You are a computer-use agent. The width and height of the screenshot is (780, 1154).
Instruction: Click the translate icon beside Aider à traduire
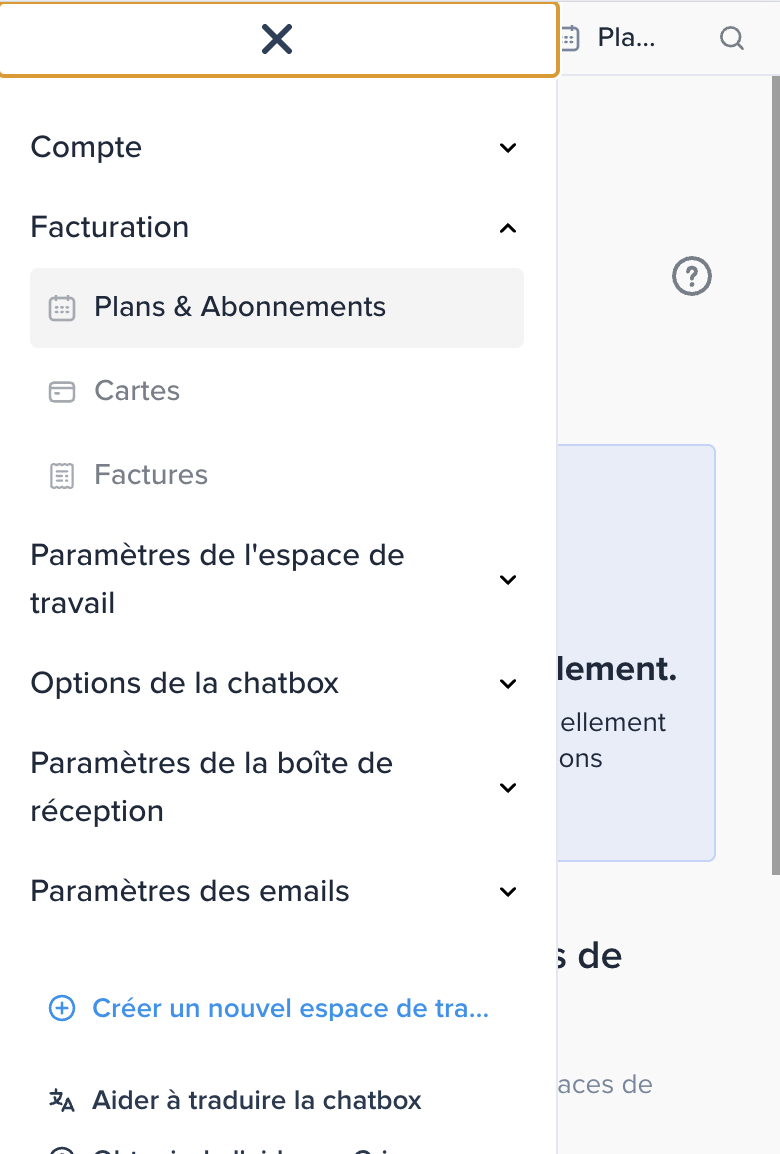tap(62, 1100)
